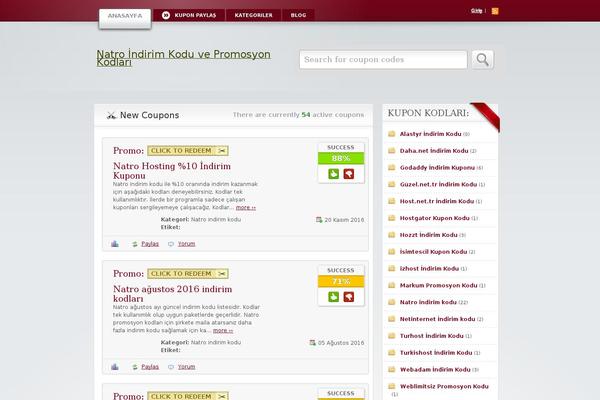The width and height of the screenshot is (600, 400).
Task: Open izhost İndirim Kodu category
Action: point(429,269)
